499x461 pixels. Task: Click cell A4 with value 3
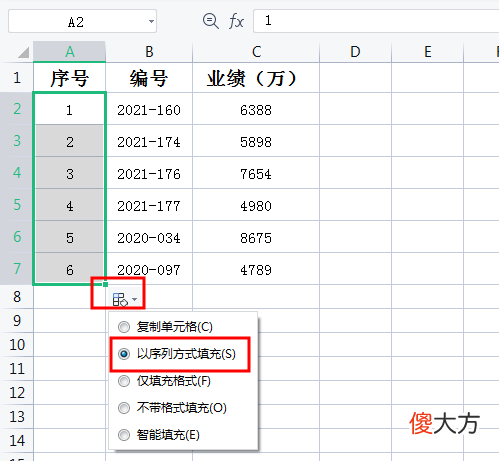tap(70, 174)
